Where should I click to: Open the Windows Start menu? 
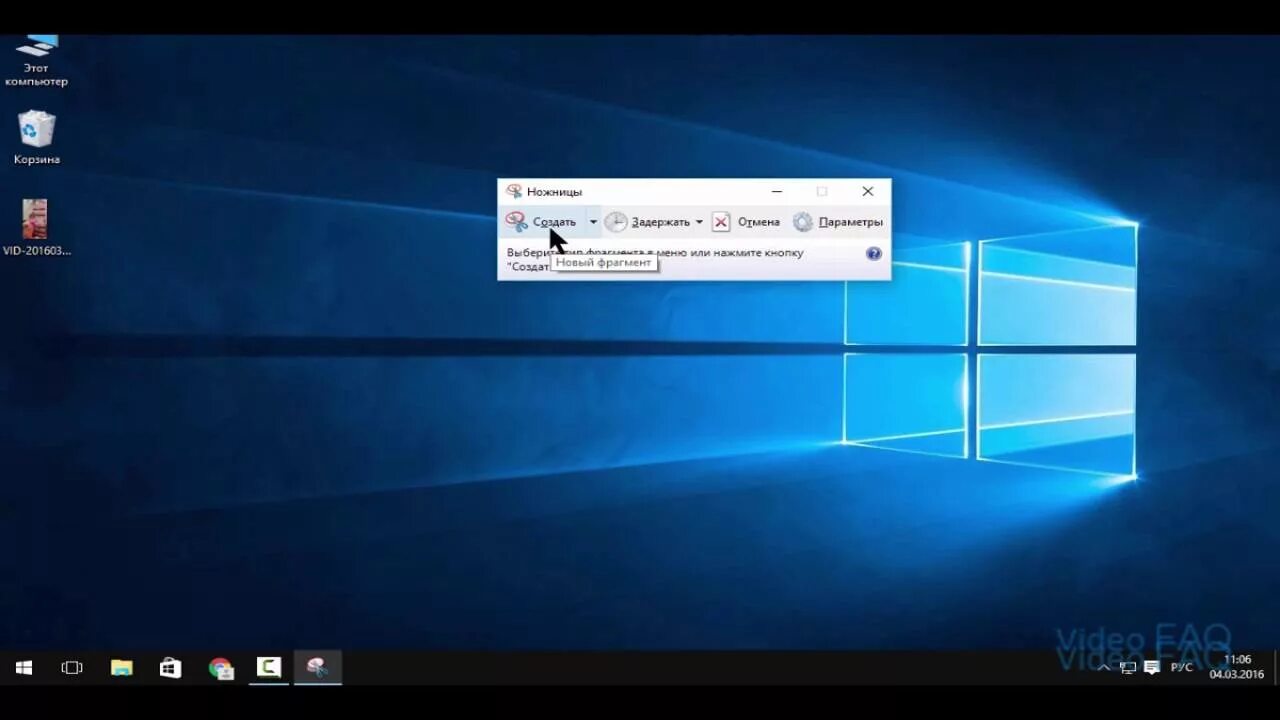pos(24,668)
